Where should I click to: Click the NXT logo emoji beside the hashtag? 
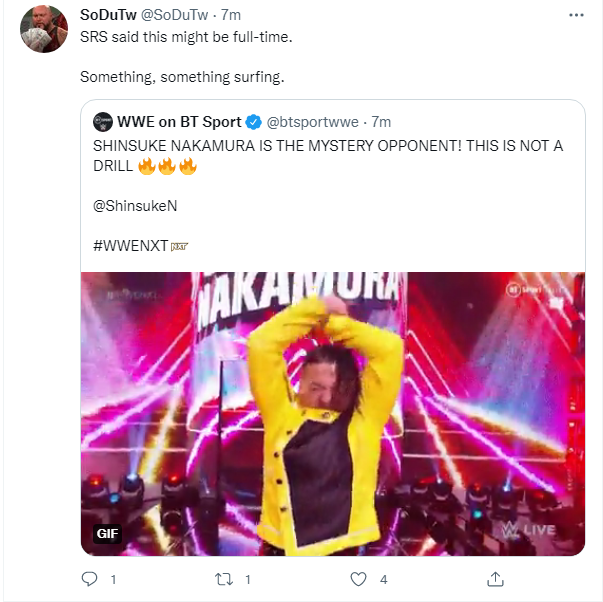(179, 247)
